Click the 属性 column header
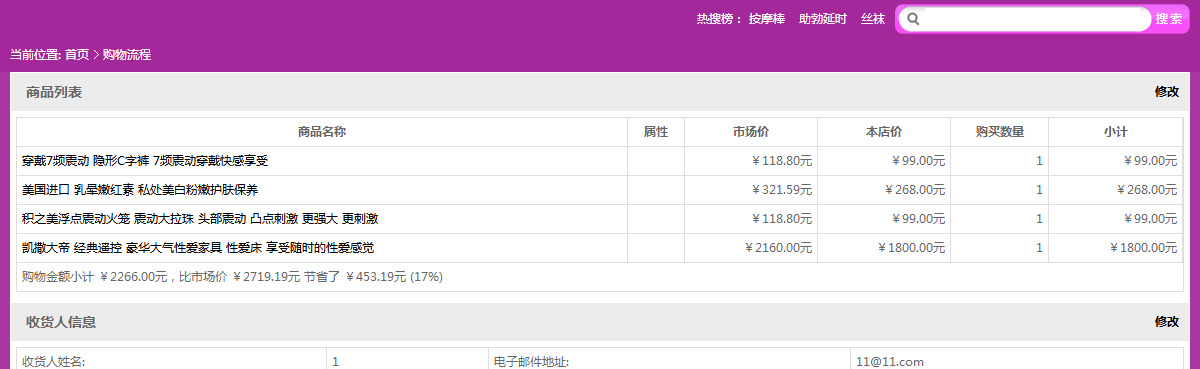 [656, 132]
